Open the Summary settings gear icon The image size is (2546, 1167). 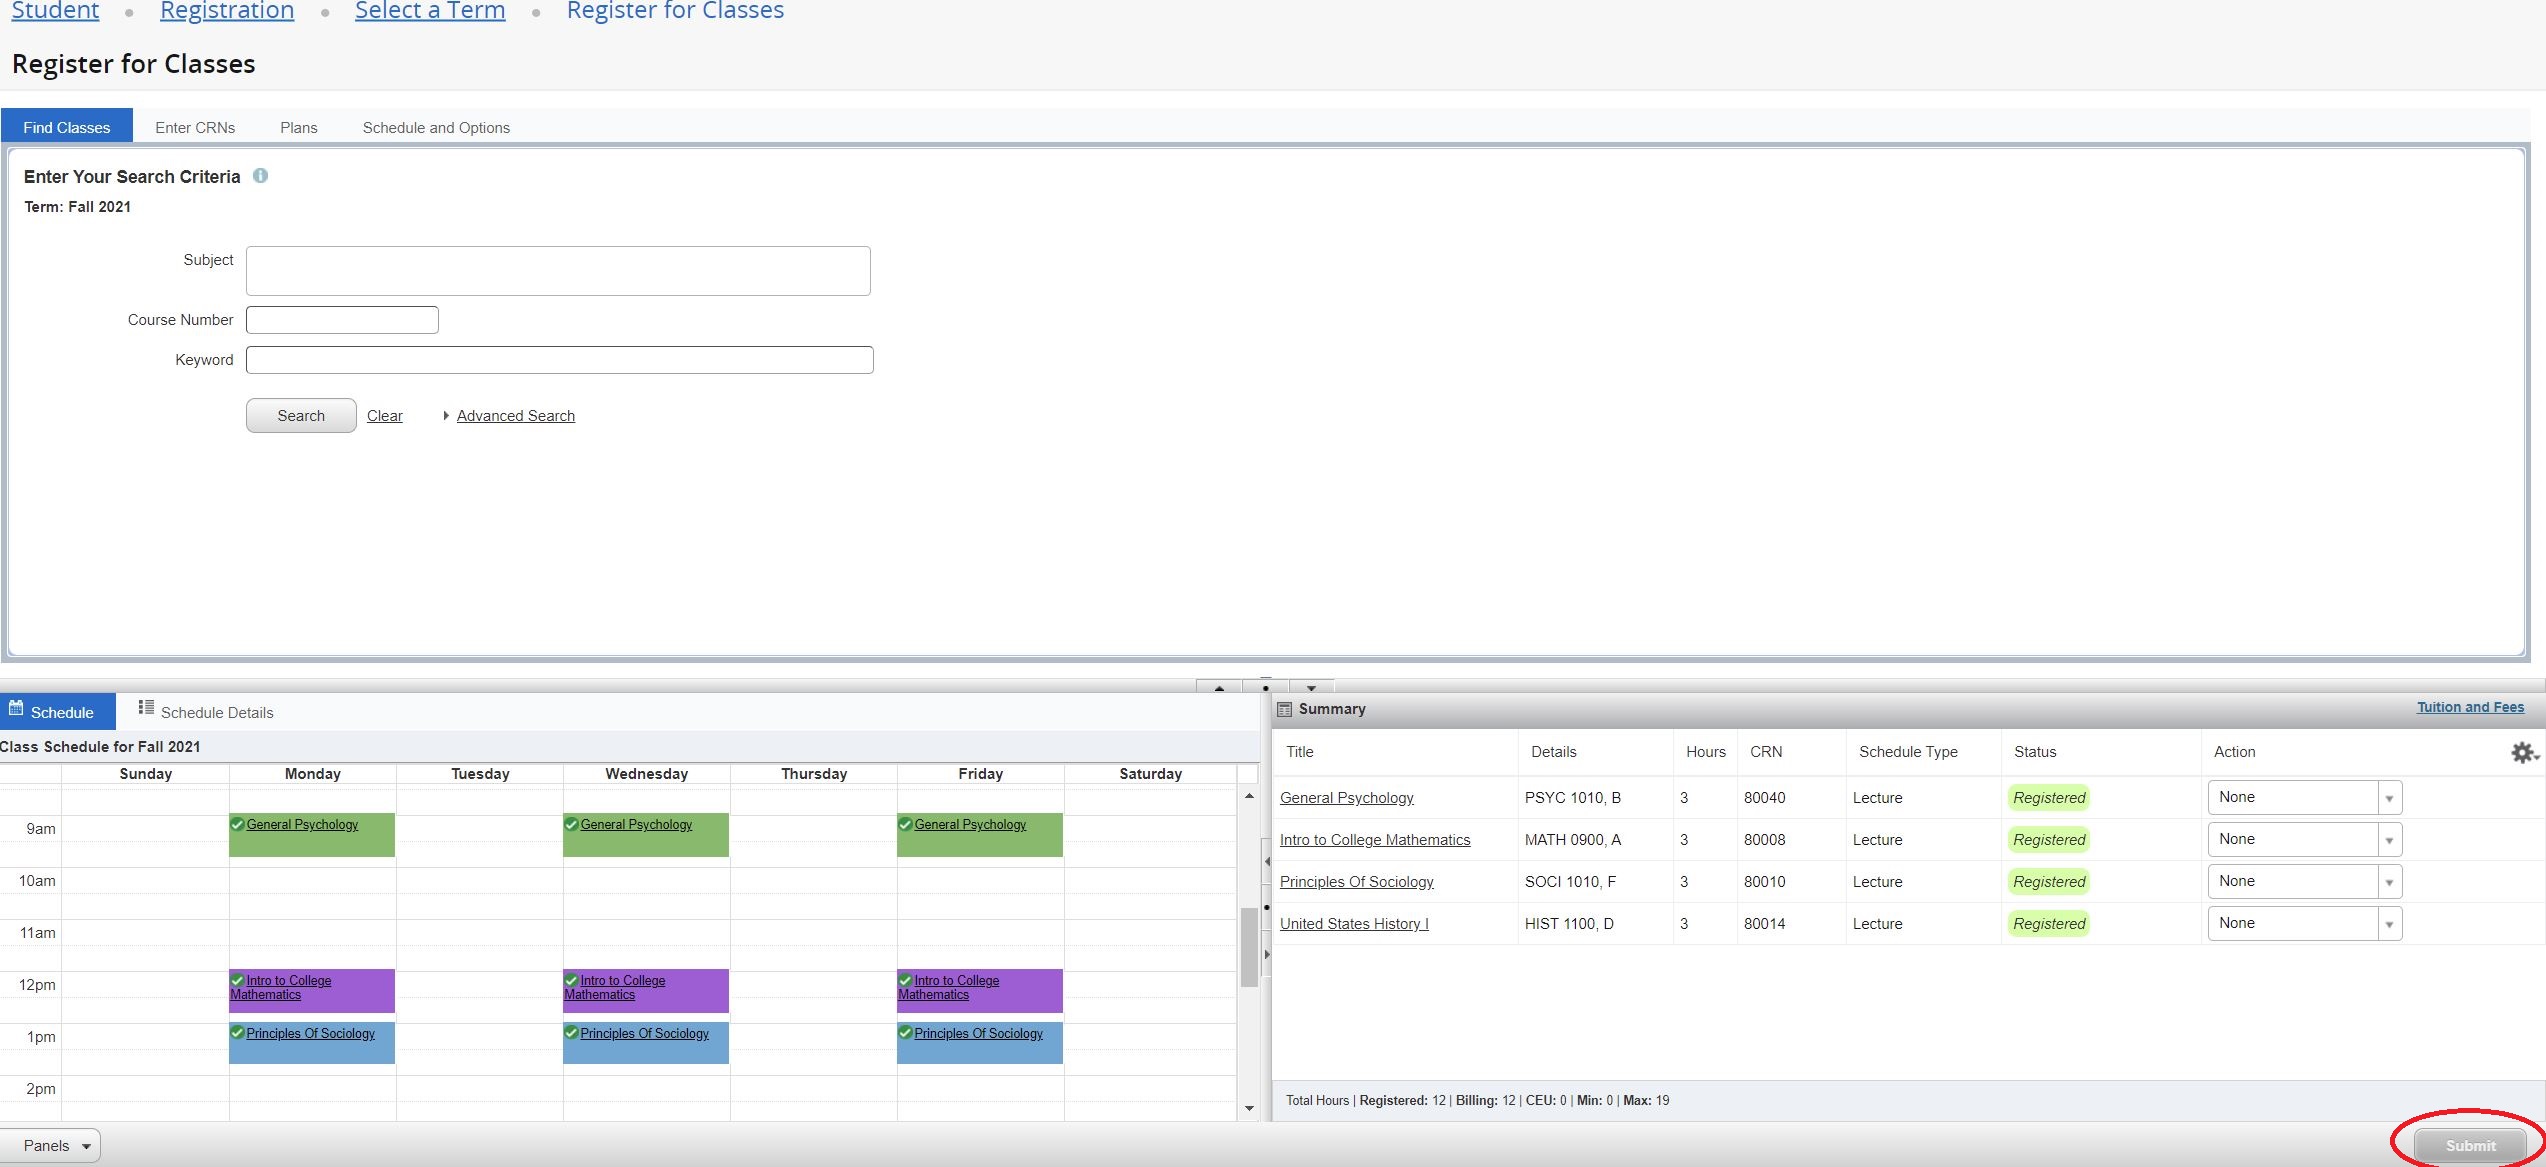[x=2522, y=752]
